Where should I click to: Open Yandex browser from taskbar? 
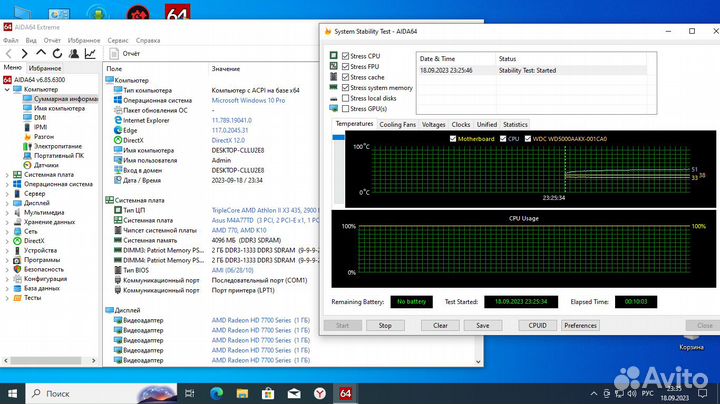point(320,393)
